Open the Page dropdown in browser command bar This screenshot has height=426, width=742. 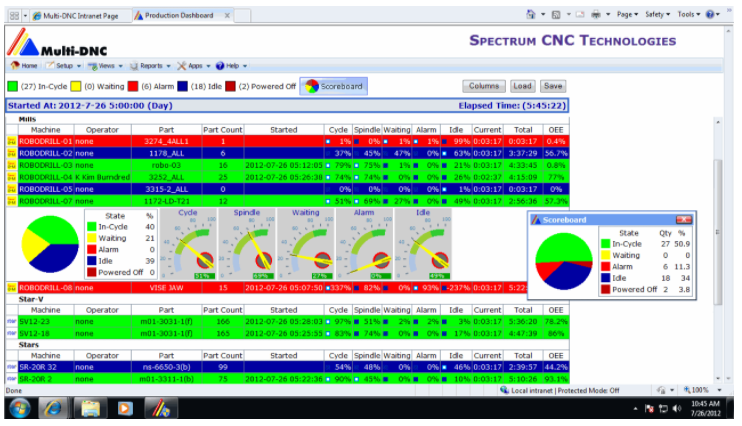coord(627,15)
